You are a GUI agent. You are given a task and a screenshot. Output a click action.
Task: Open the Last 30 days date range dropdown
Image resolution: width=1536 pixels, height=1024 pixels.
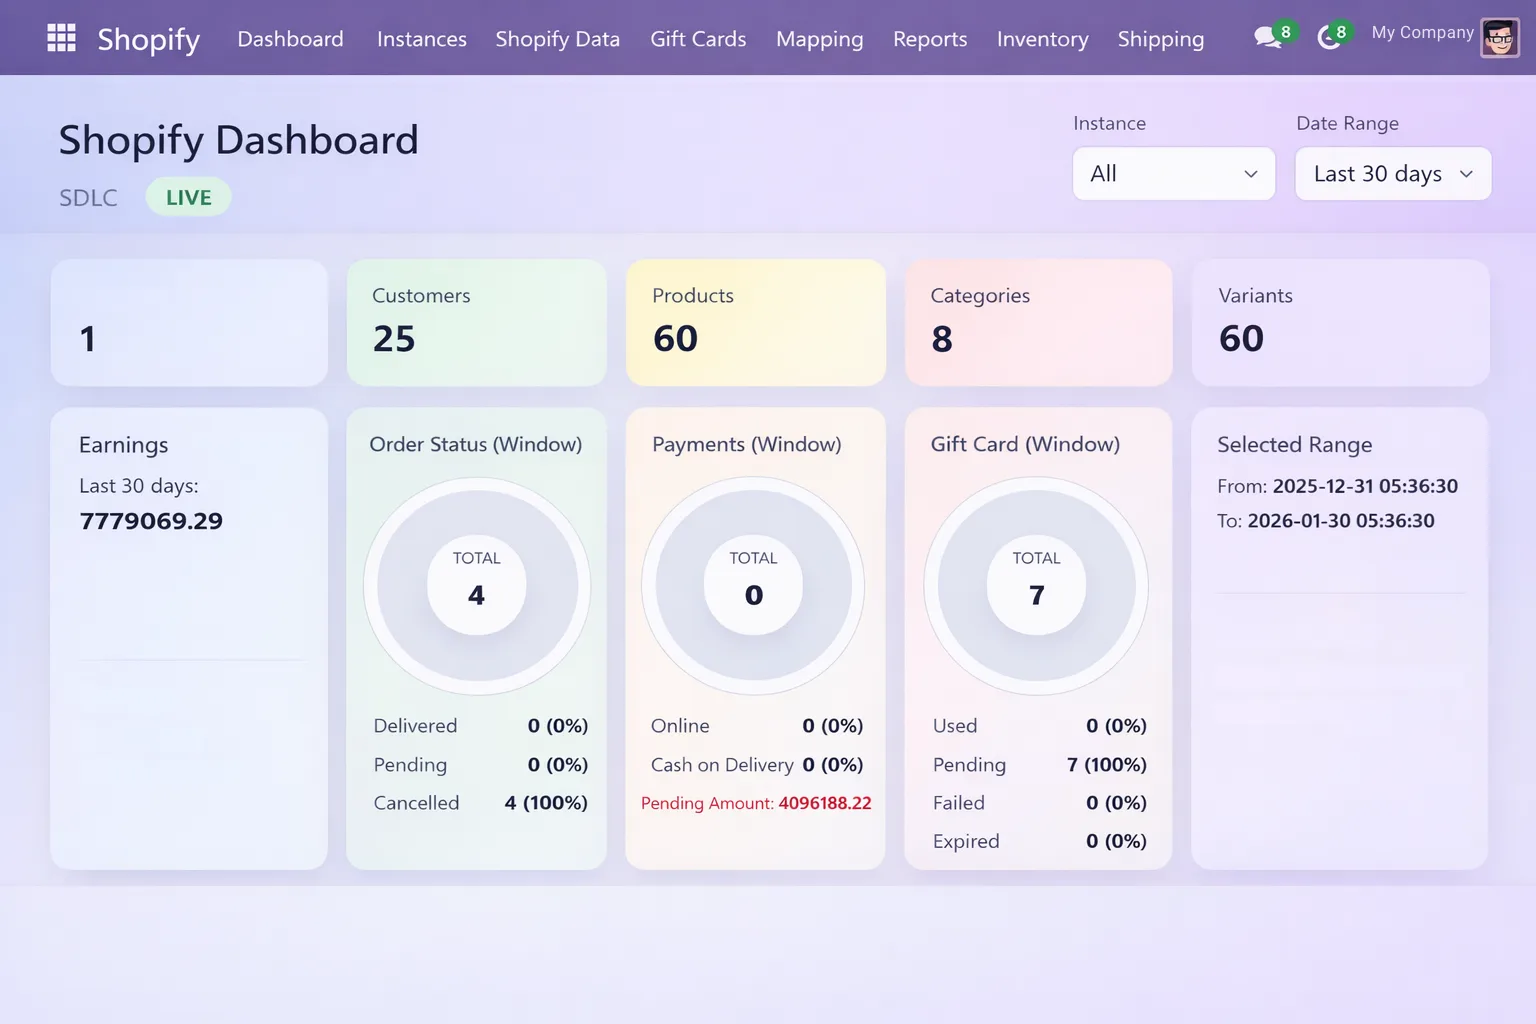(x=1392, y=173)
